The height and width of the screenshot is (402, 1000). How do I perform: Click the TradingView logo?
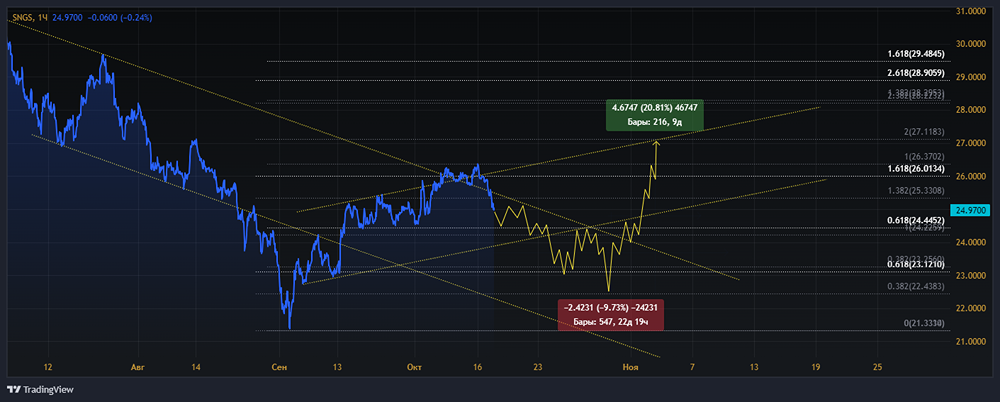coord(40,389)
